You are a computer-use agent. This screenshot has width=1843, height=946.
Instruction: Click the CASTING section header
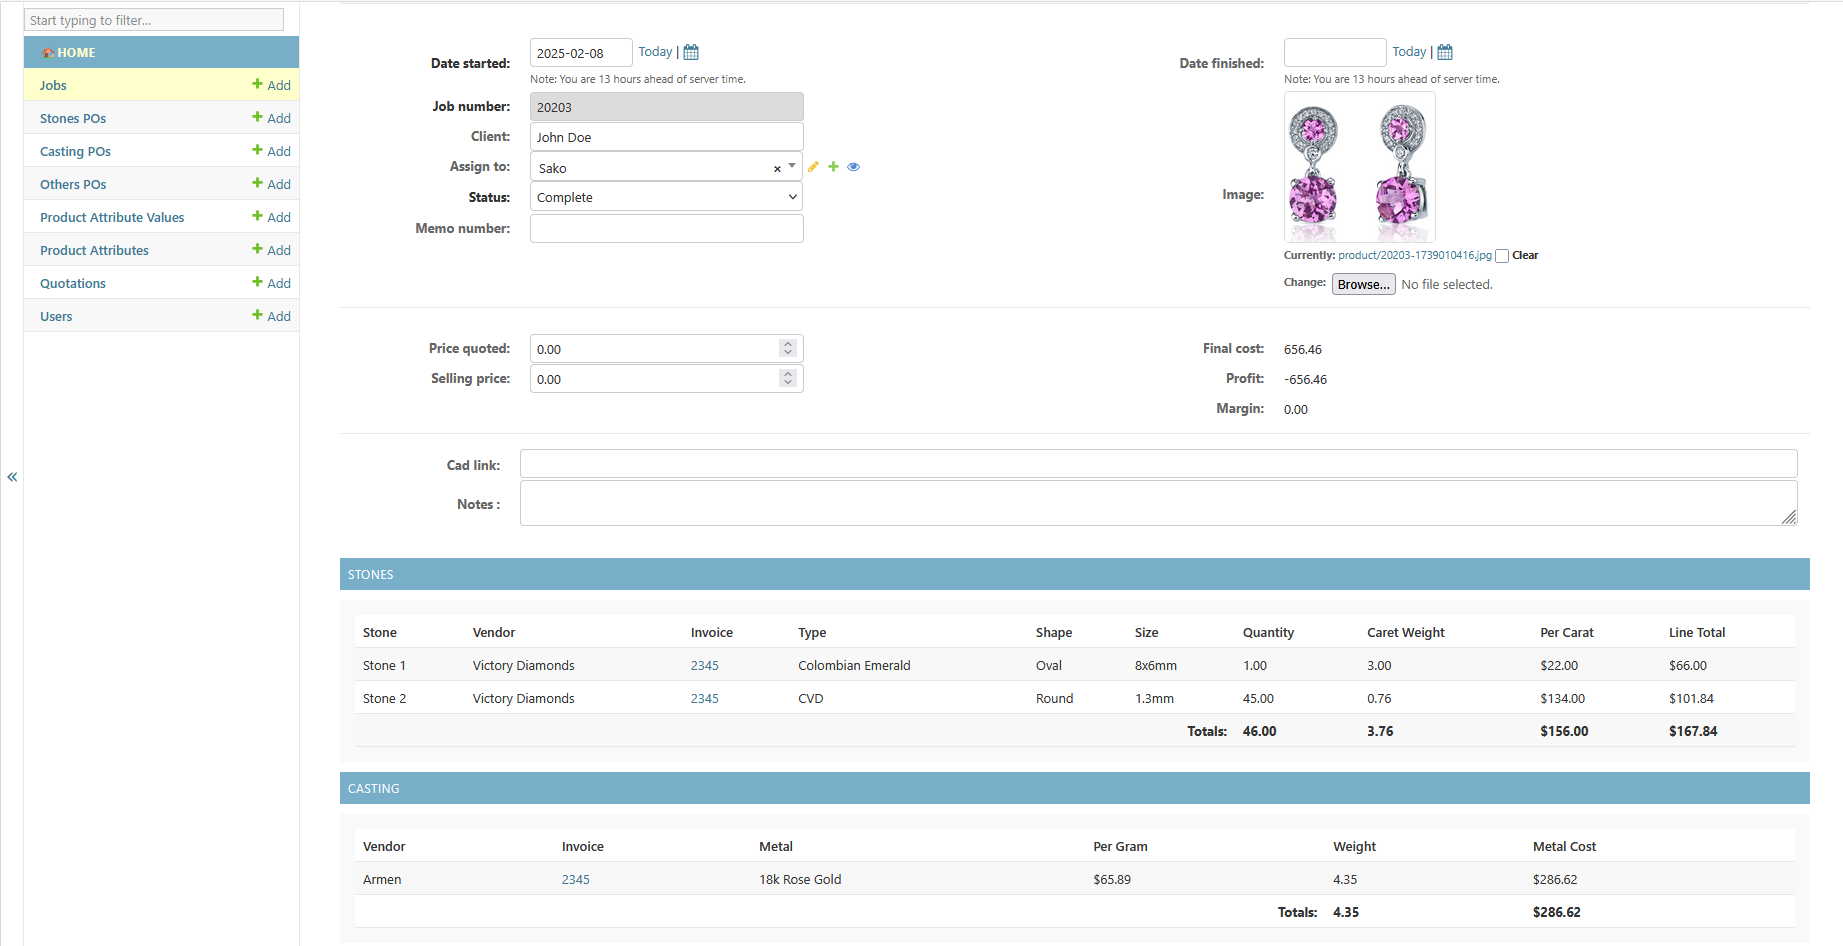1074,788
